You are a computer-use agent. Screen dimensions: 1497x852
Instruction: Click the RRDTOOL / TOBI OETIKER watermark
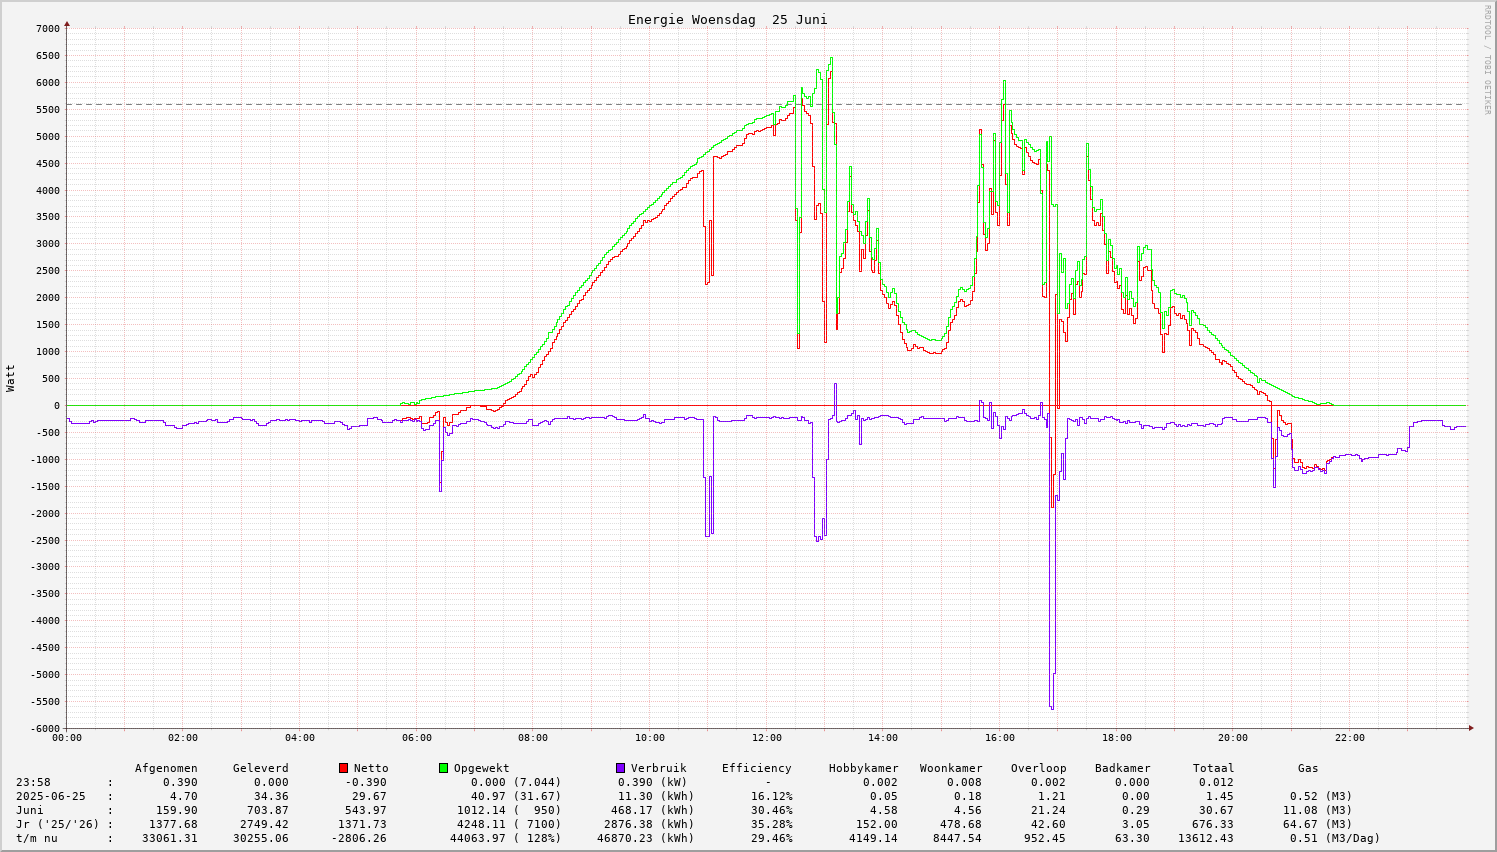click(x=1487, y=59)
